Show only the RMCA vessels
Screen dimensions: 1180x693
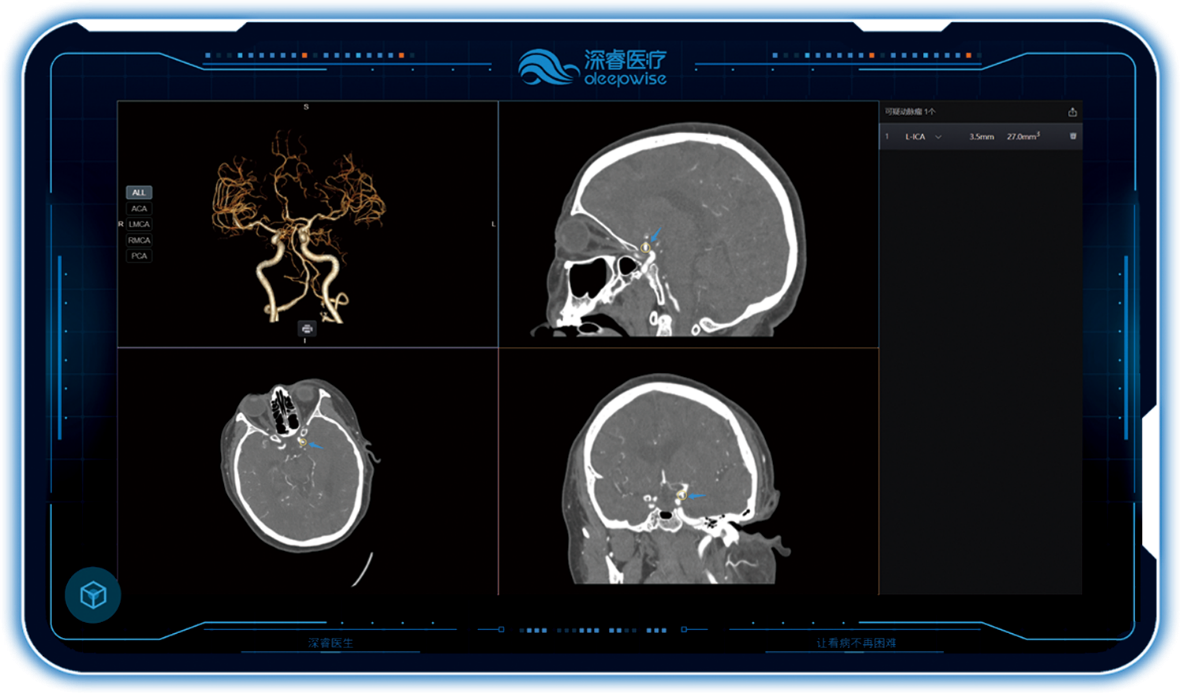139,240
